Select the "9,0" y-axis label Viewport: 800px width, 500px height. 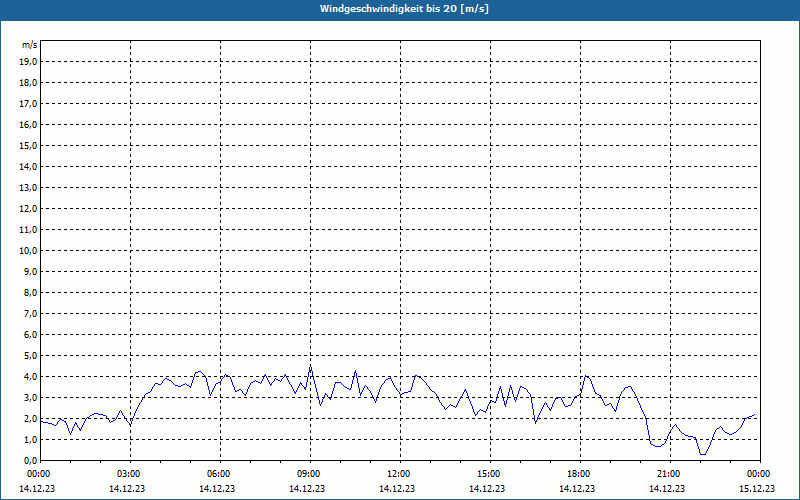click(x=30, y=271)
